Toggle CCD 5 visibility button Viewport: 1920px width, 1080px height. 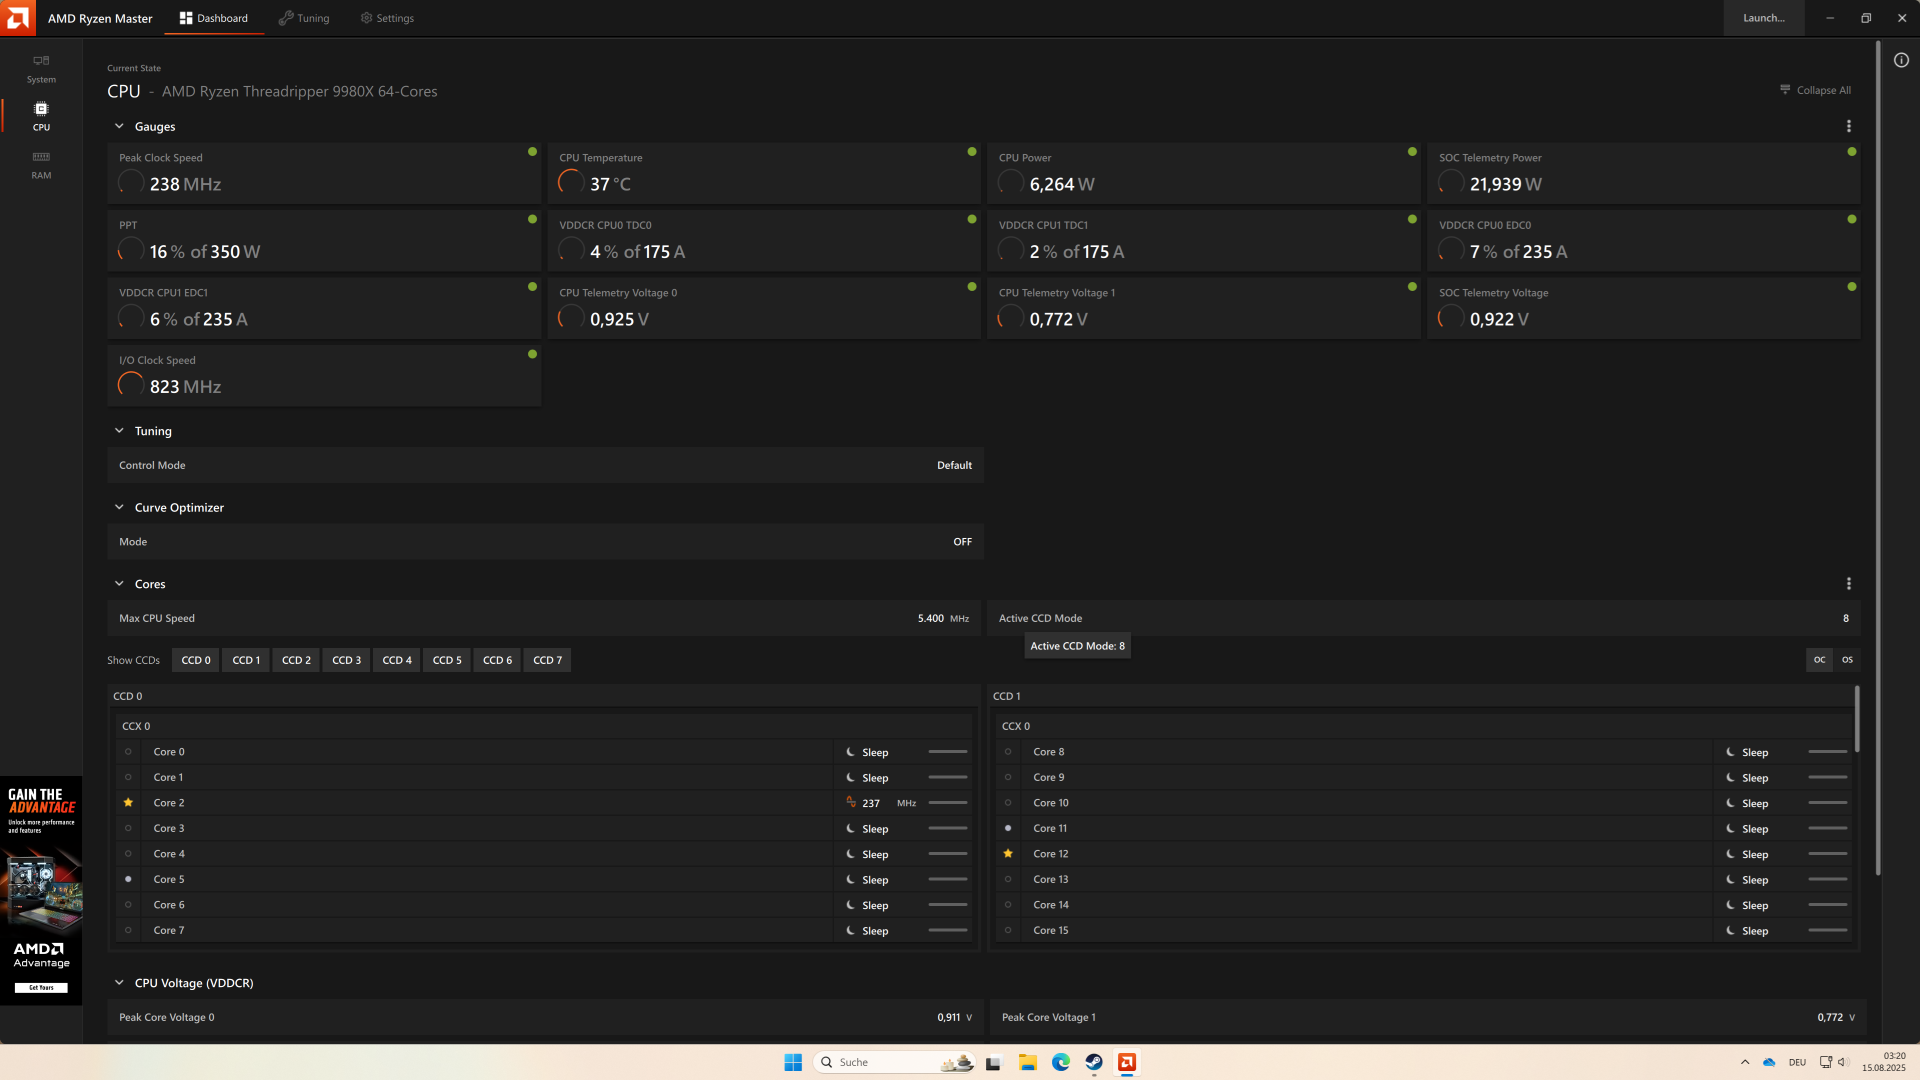pos(447,660)
